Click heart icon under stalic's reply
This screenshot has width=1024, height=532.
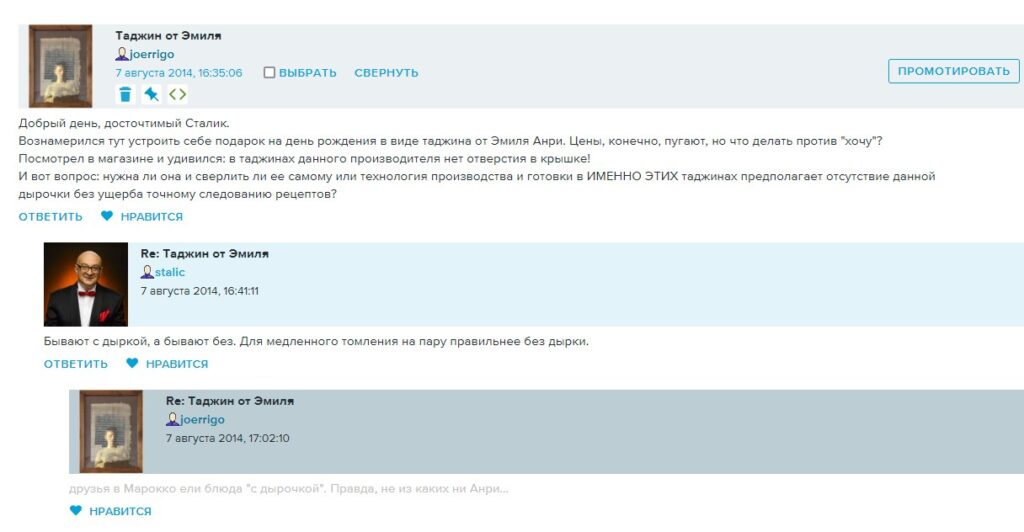[x=132, y=364]
